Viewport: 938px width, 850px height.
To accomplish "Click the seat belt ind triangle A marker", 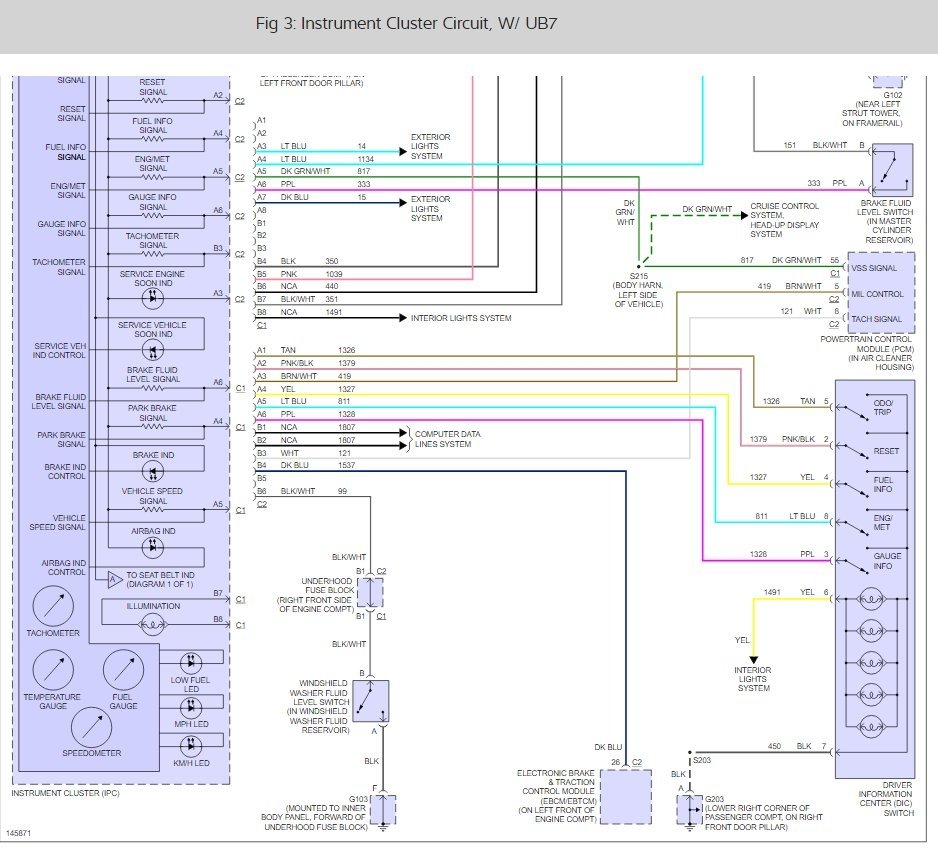I will pos(114,580).
